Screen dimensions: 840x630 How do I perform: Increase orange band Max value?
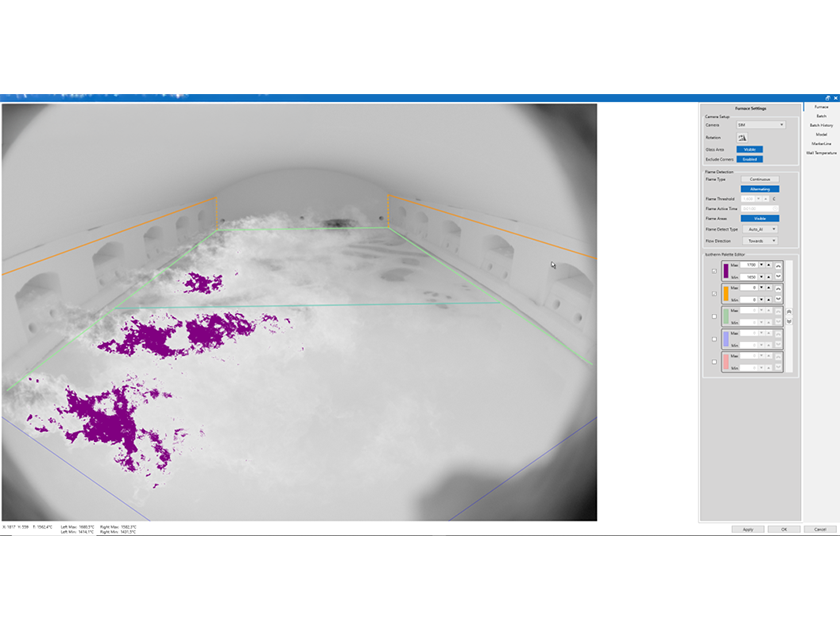(769, 288)
